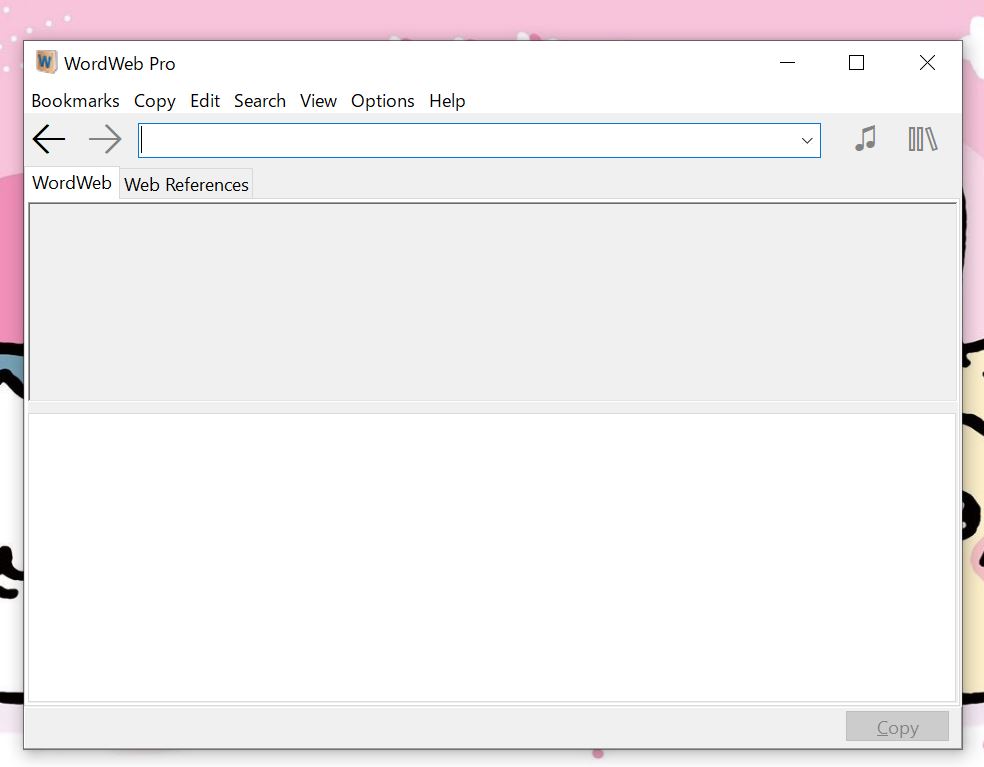Click inside the upper definitions pane
The width and height of the screenshot is (984, 767).
(x=493, y=302)
